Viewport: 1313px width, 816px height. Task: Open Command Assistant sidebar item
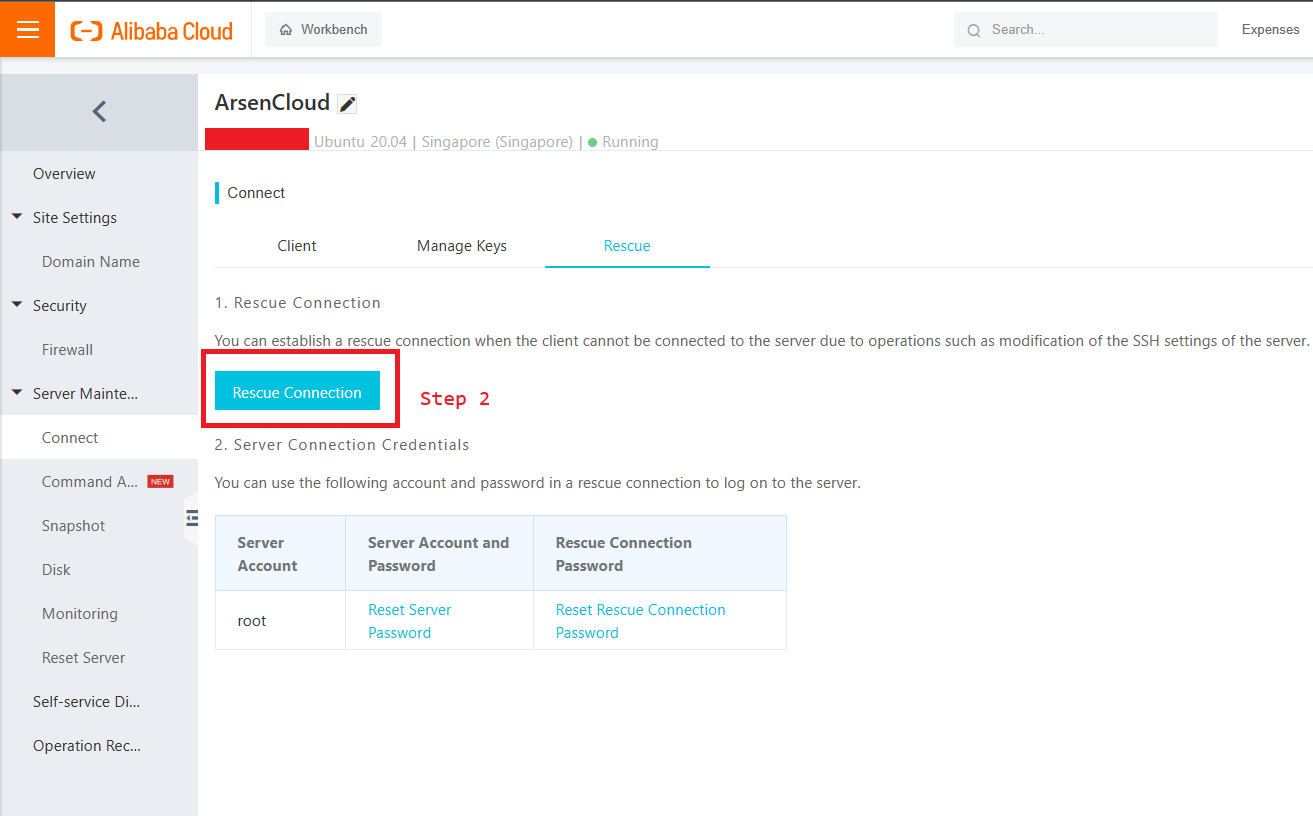point(90,482)
